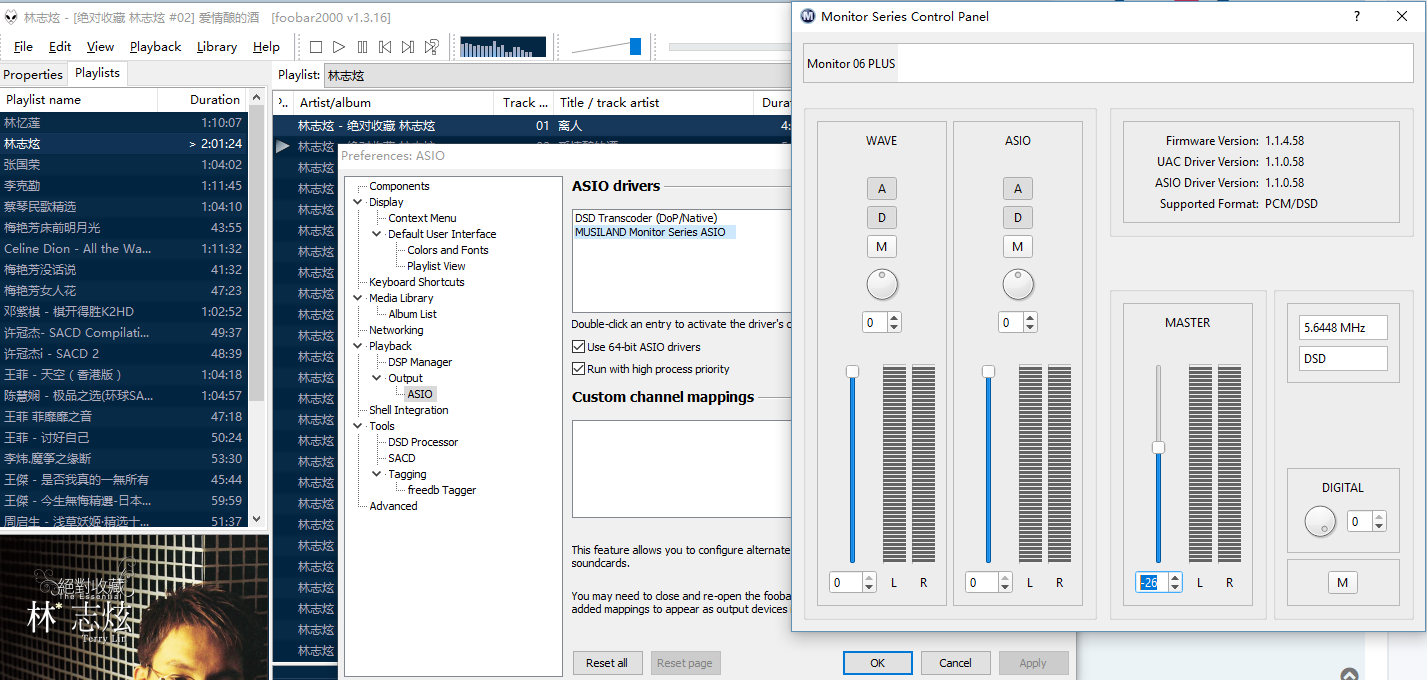Open the Library menu
This screenshot has width=1427, height=680.
pyautogui.click(x=217, y=47)
